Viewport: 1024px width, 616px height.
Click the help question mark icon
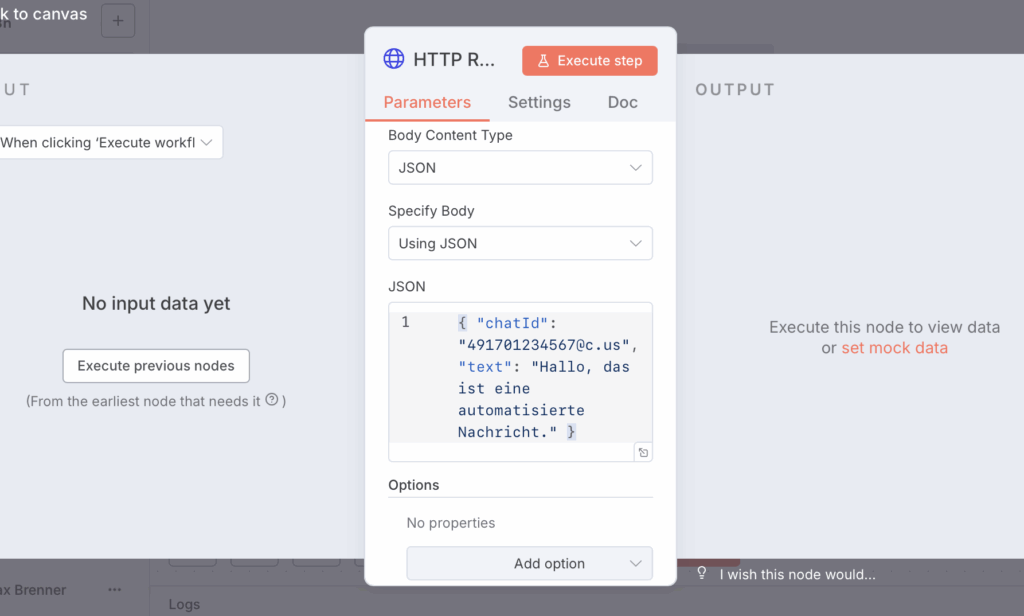(x=271, y=400)
